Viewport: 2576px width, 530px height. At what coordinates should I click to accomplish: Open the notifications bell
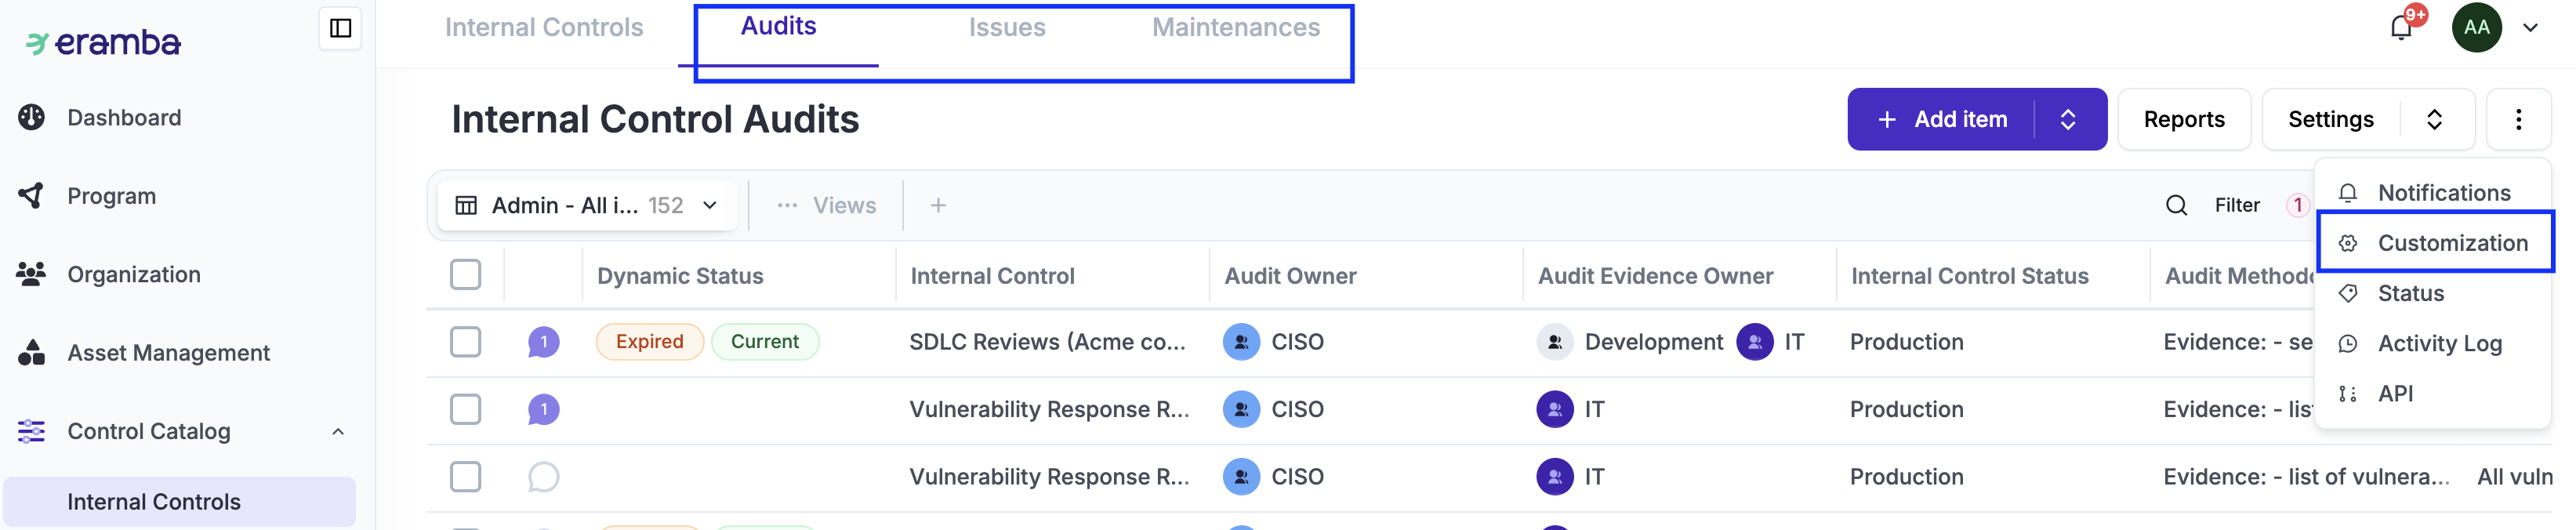(x=2400, y=28)
